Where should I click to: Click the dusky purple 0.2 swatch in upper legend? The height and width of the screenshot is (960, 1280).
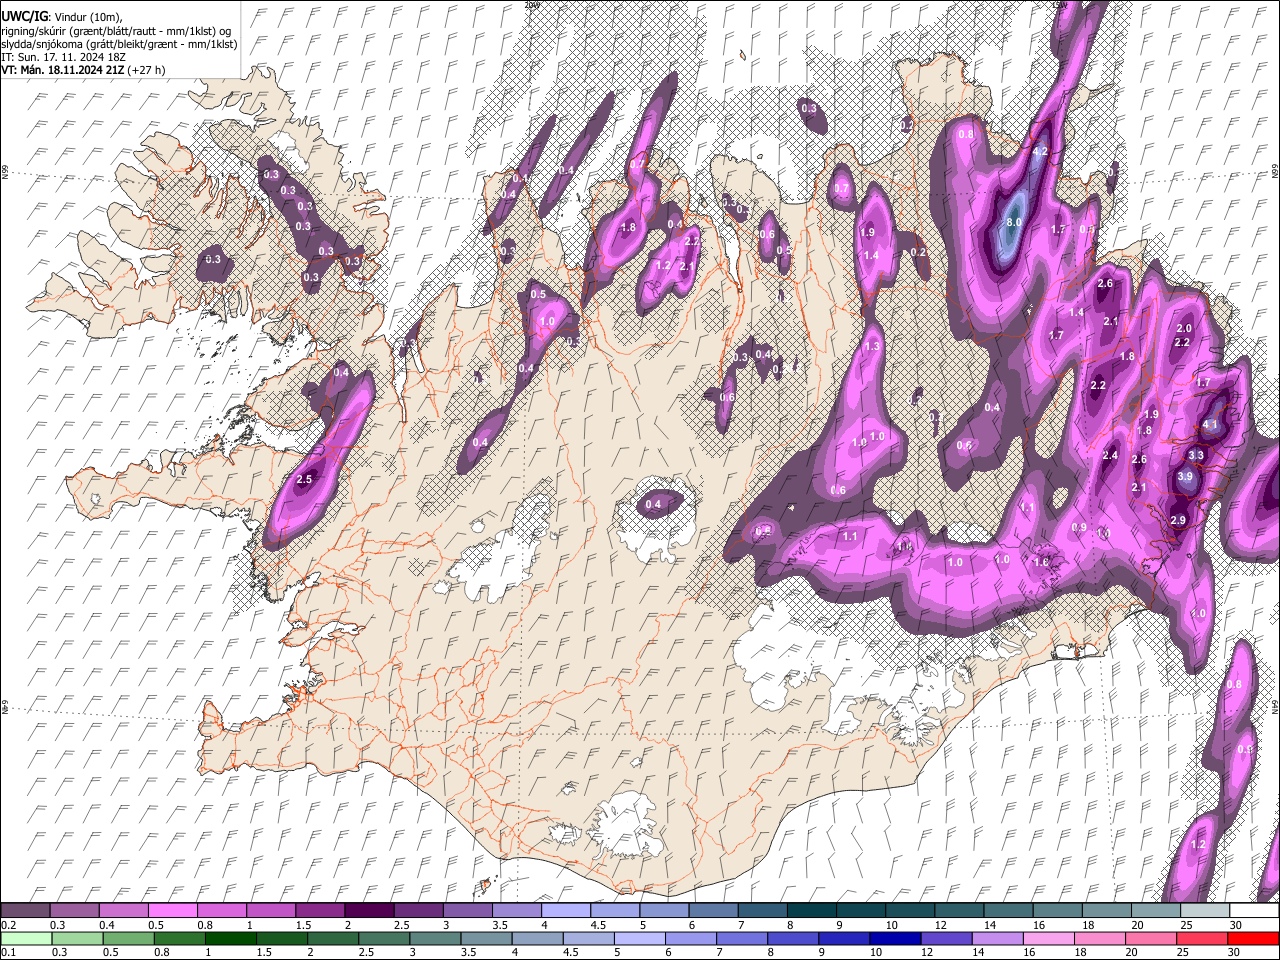[x=25, y=911]
